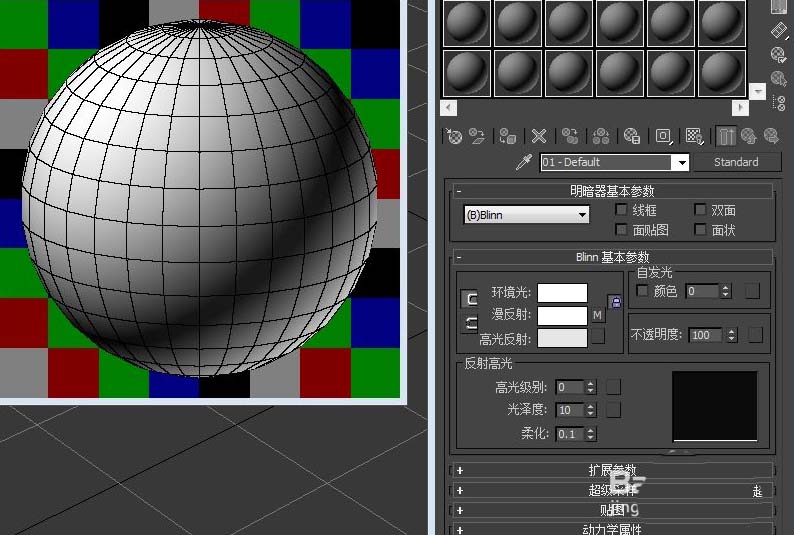Click Put Material to Scene icon
This screenshot has width=794, height=535.
[477, 136]
